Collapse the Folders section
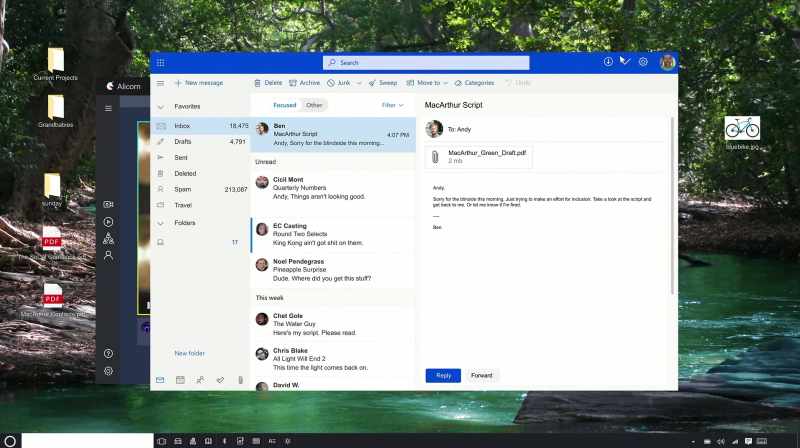Image resolution: width=800 pixels, height=448 pixels. pyautogui.click(x=161, y=223)
